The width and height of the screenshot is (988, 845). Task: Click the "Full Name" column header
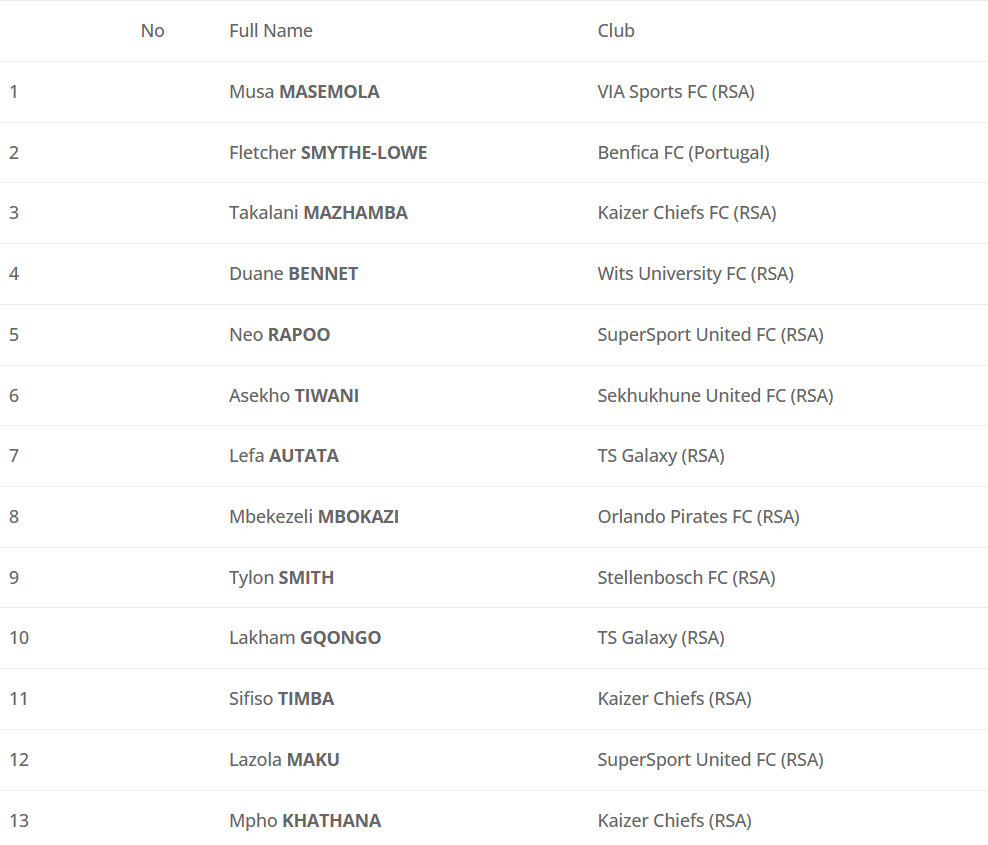(271, 31)
